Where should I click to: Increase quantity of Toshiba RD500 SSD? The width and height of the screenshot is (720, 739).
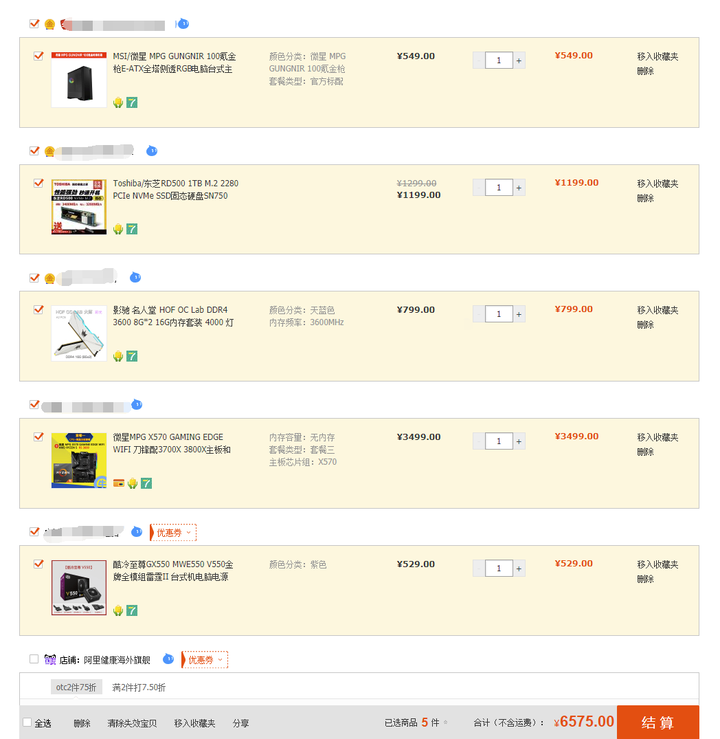[519, 188]
